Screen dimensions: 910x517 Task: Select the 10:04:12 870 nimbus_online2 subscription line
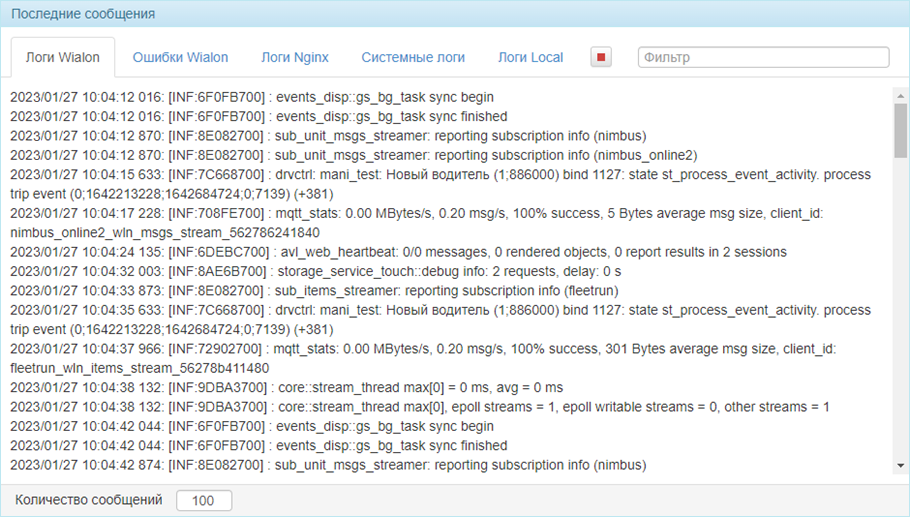pos(353,155)
